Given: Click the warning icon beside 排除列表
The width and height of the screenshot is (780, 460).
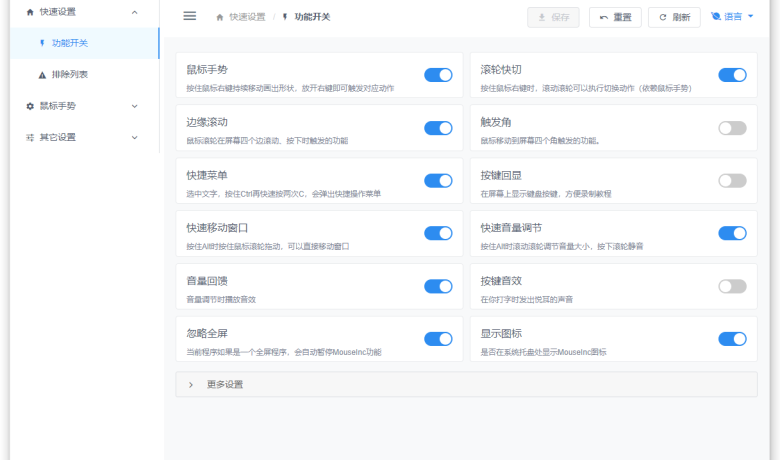Looking at the screenshot, I should point(42,74).
